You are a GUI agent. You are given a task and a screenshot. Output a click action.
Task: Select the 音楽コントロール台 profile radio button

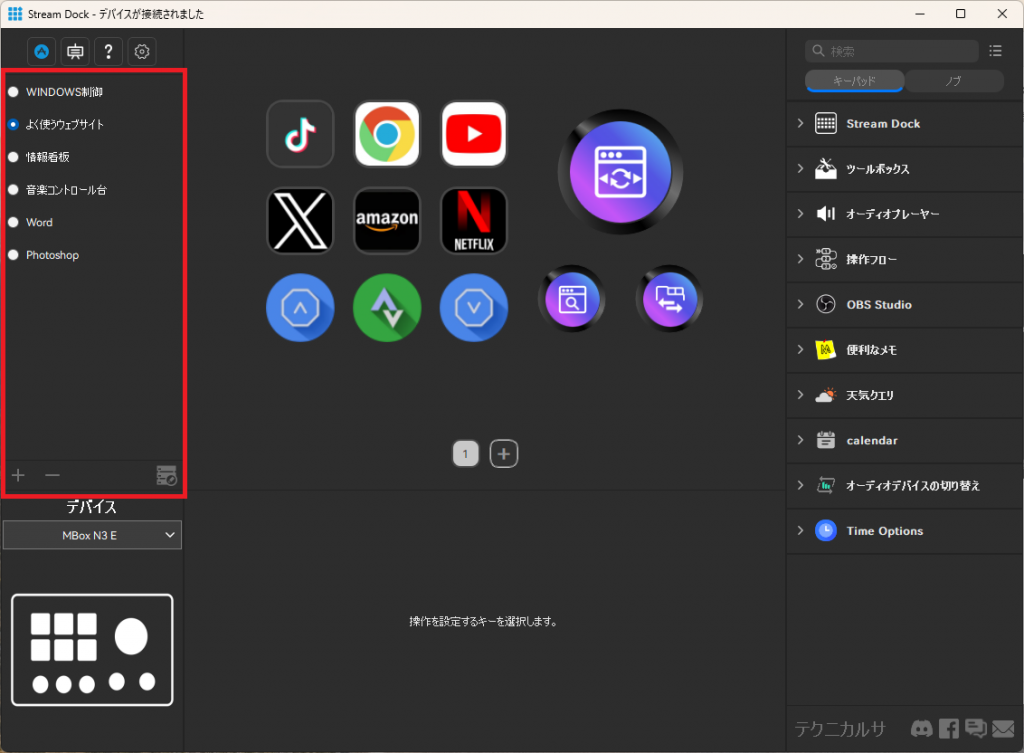(x=13, y=190)
